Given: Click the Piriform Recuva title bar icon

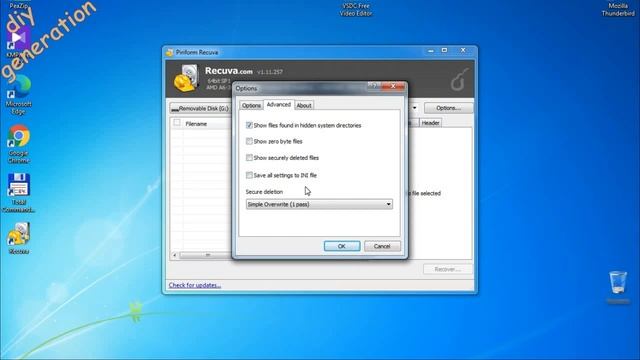Looking at the screenshot, I should 170,52.
